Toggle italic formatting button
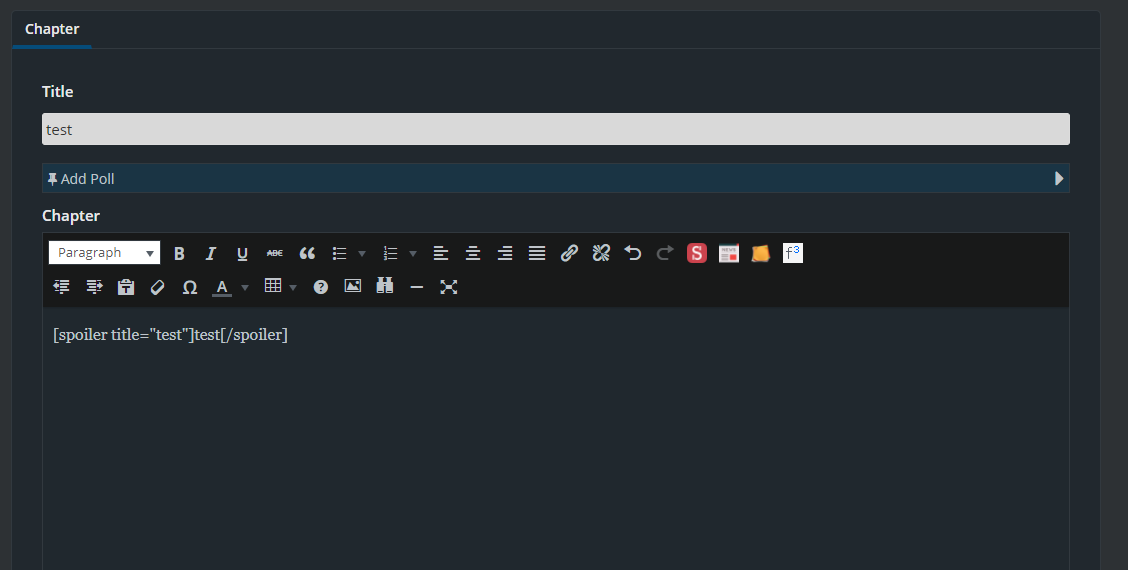Screen dimensions: 1128x570 click(x=211, y=254)
